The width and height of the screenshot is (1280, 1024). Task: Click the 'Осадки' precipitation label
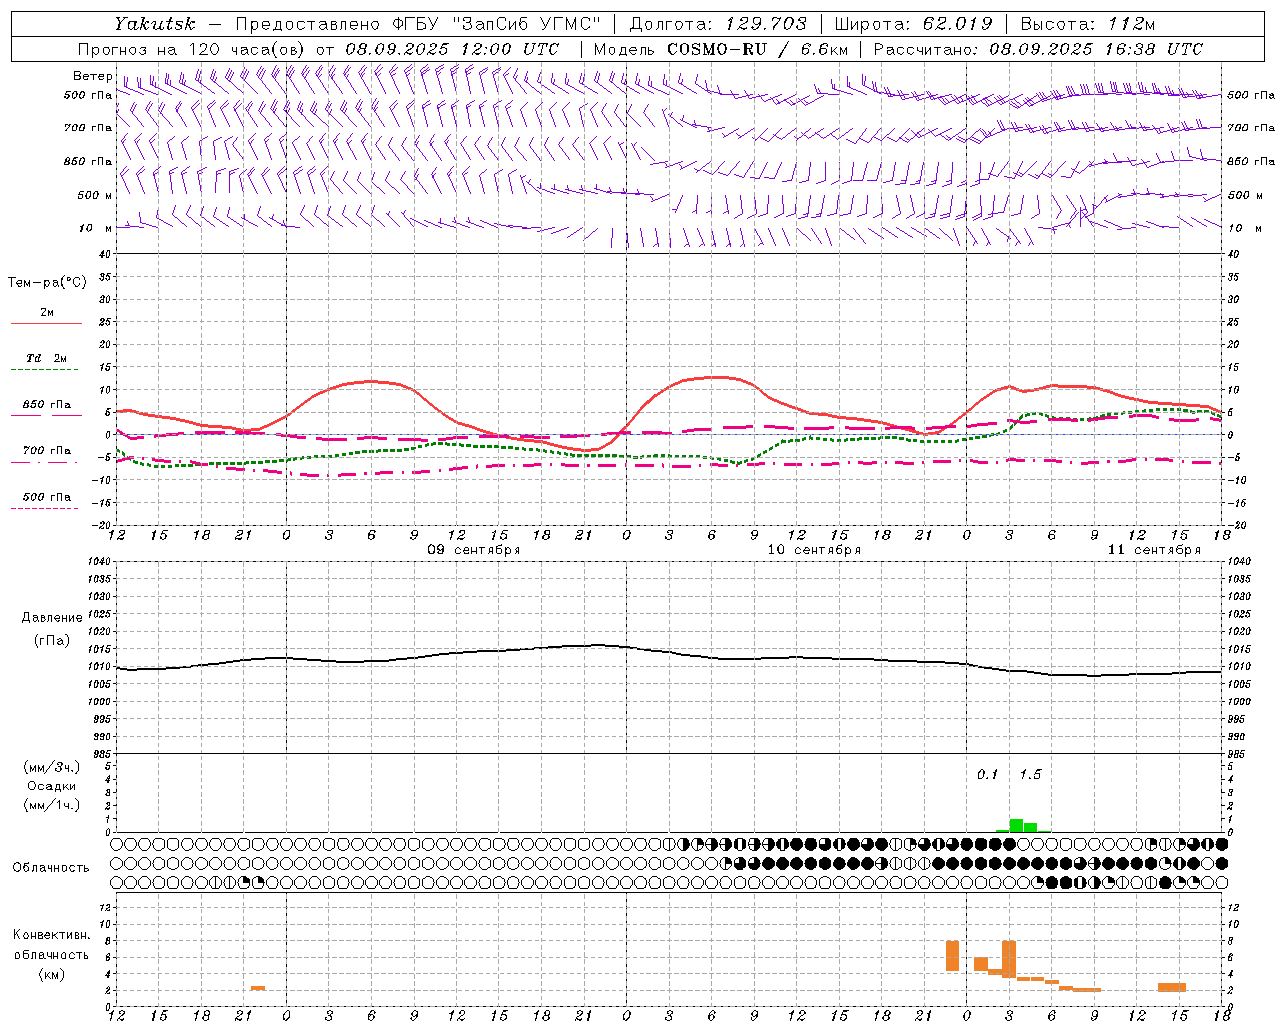click(51, 786)
